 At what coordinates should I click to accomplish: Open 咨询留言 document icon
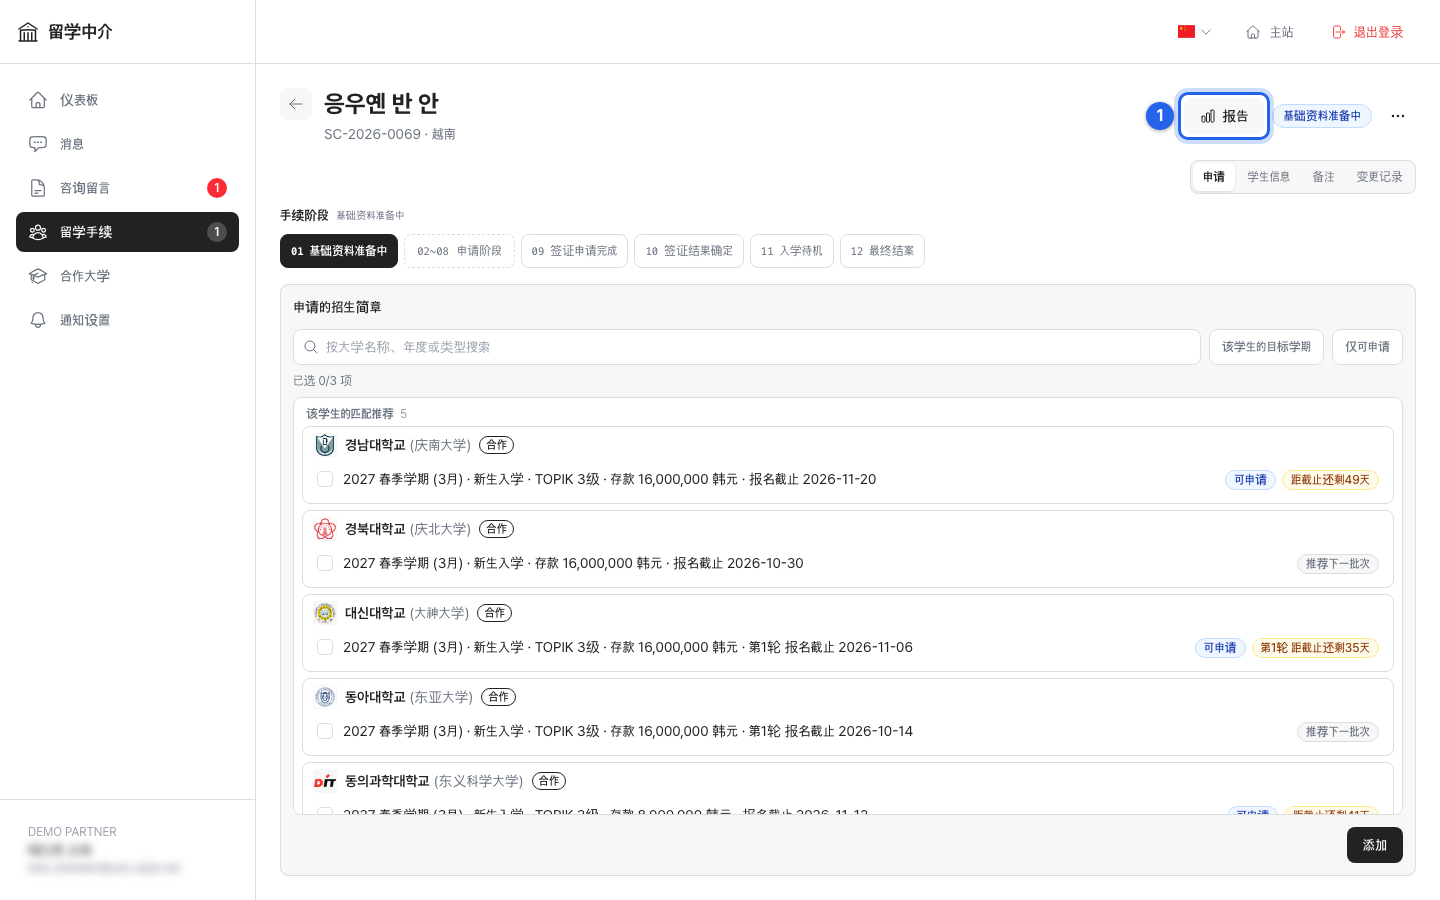tap(38, 188)
